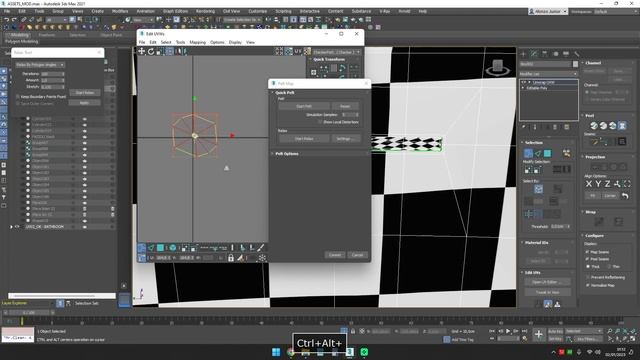
Task: Open the CheckerPattern texture dropdown
Action: [336, 52]
